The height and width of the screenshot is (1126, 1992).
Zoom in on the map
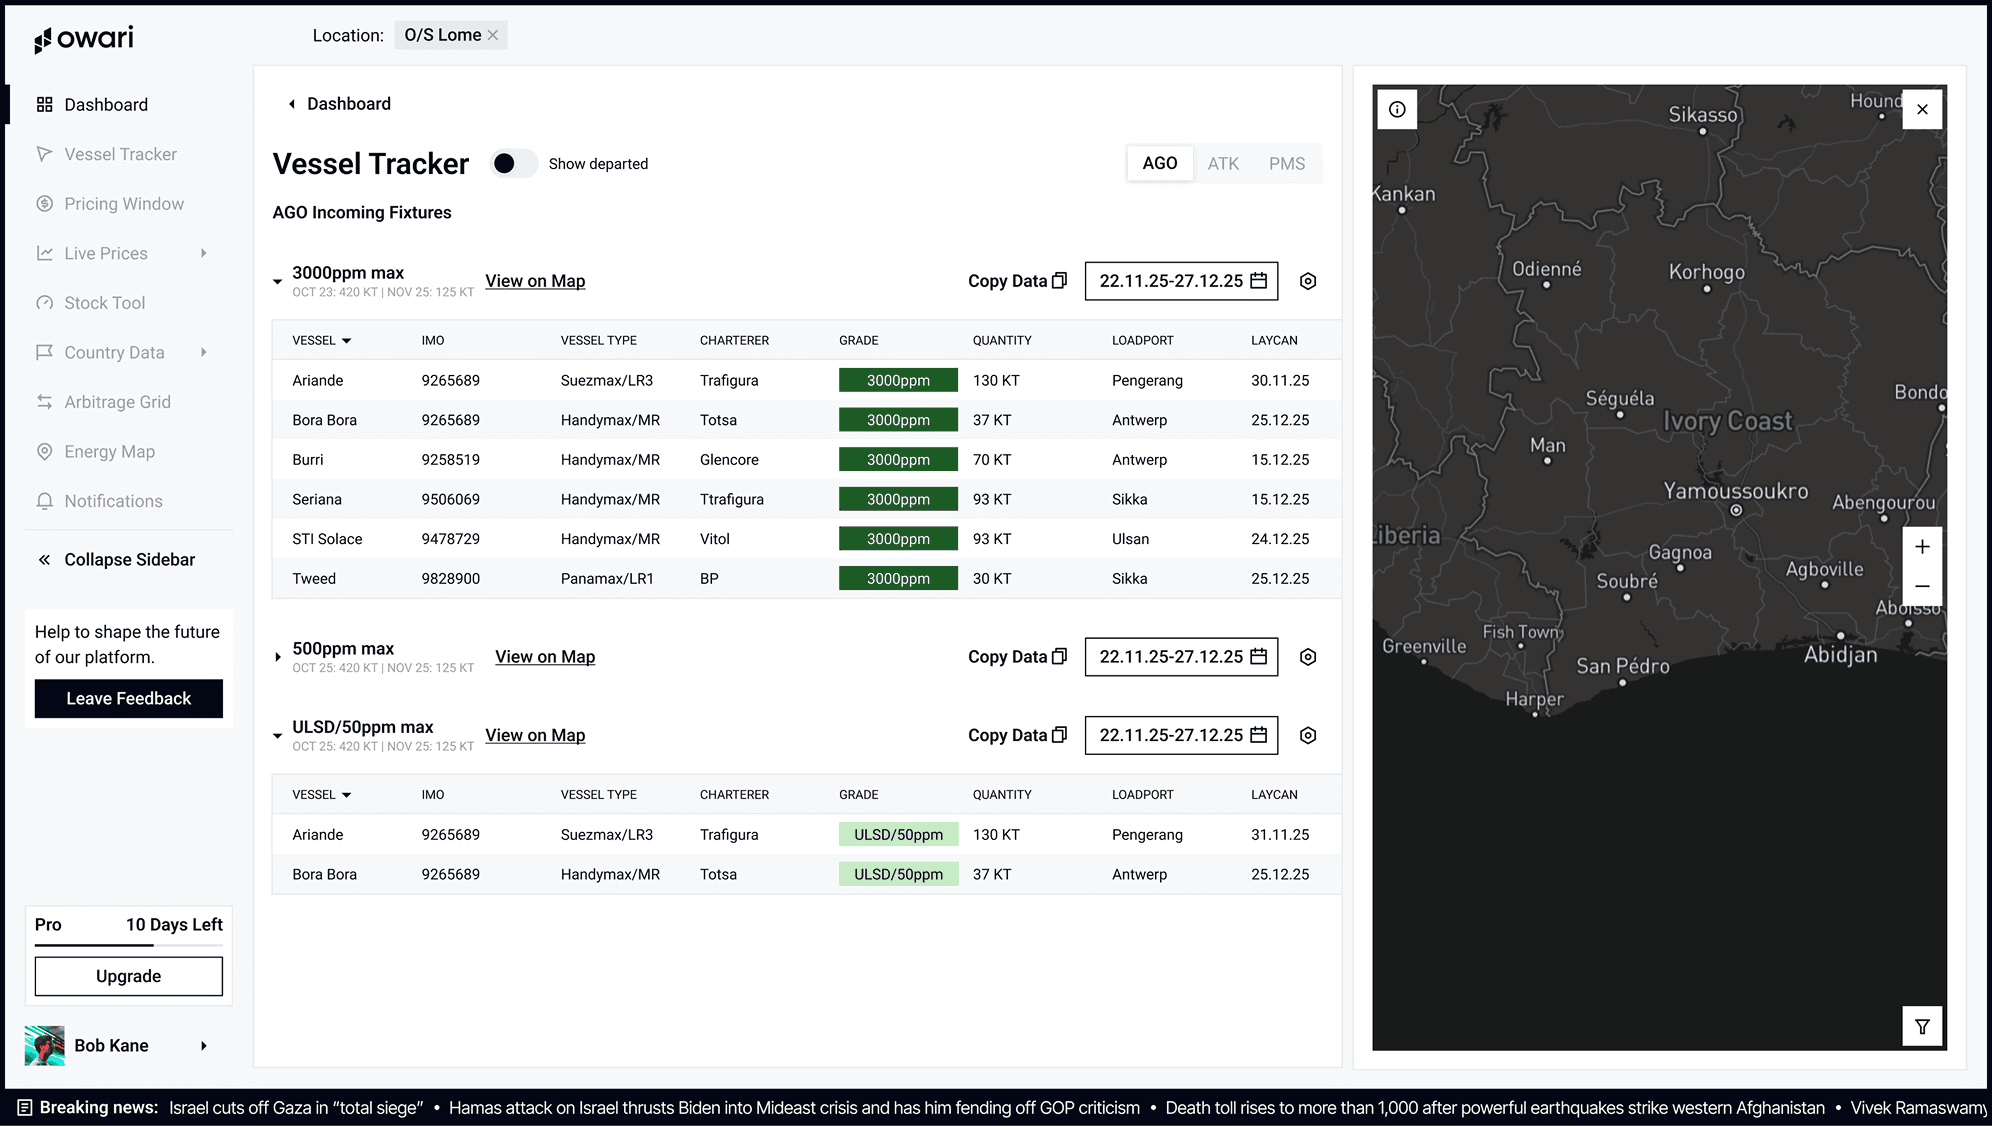[x=1921, y=547]
